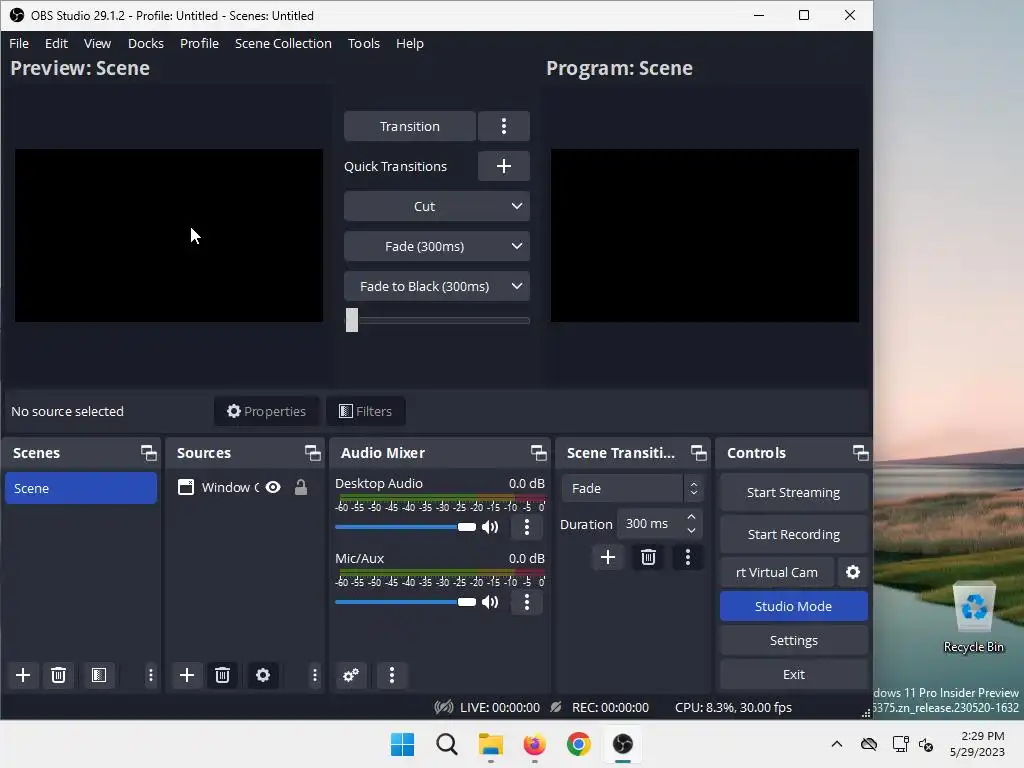Open Sources toolbar overflow menu
Screen dimensions: 1024x768
315,675
